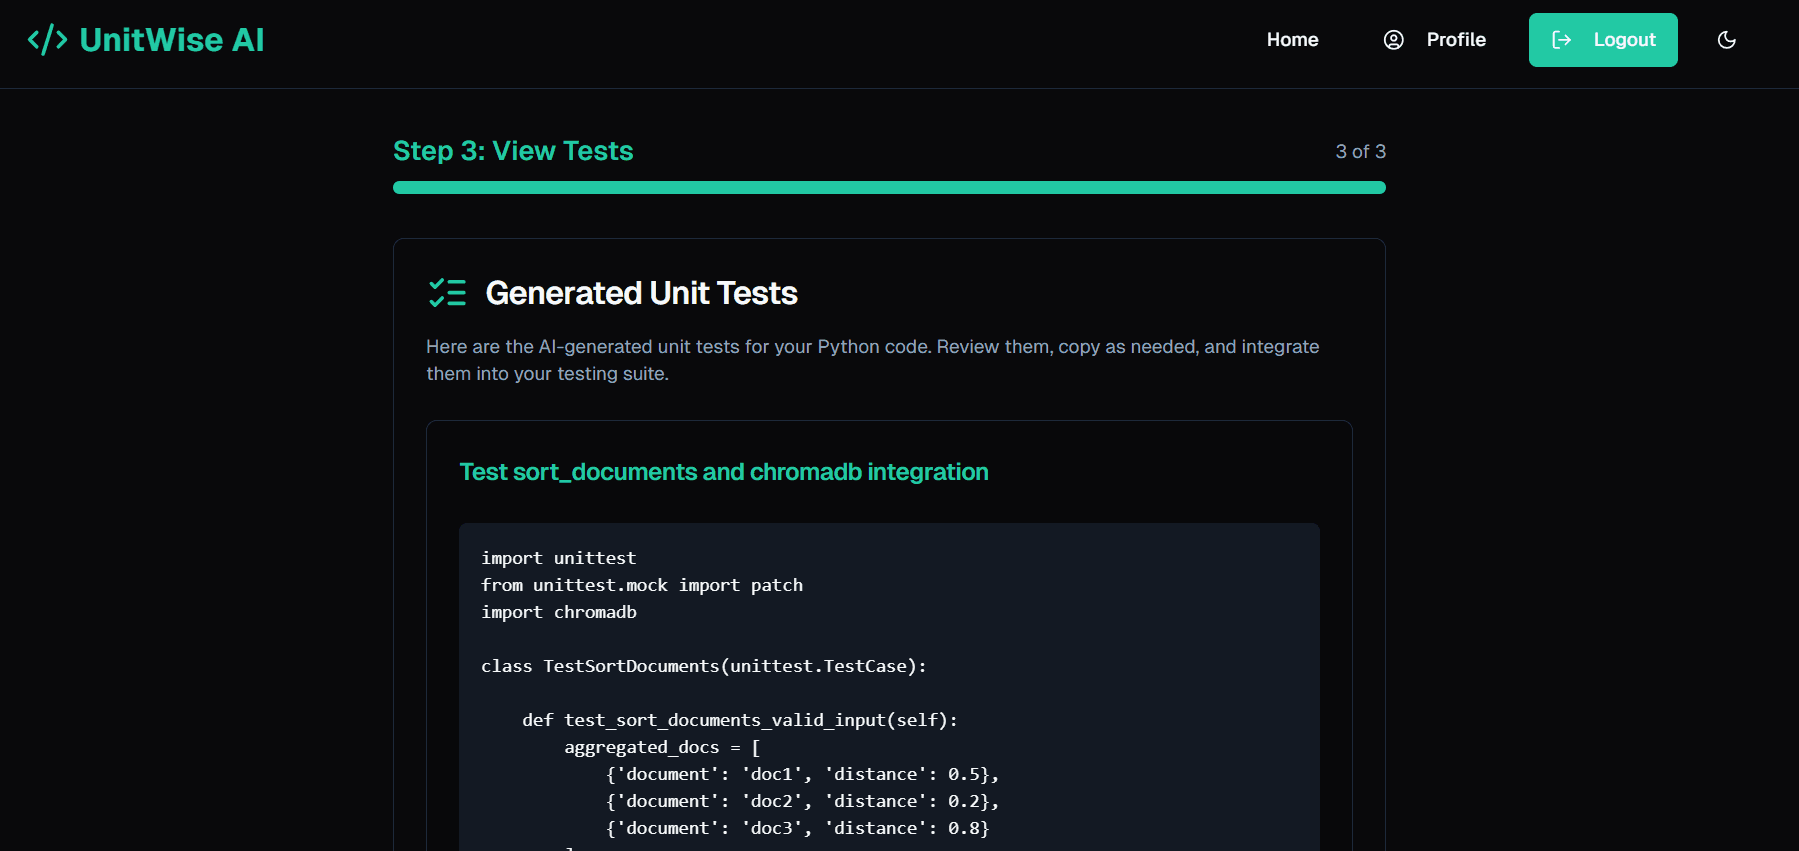Click the wizard step progress bar

[x=889, y=188]
